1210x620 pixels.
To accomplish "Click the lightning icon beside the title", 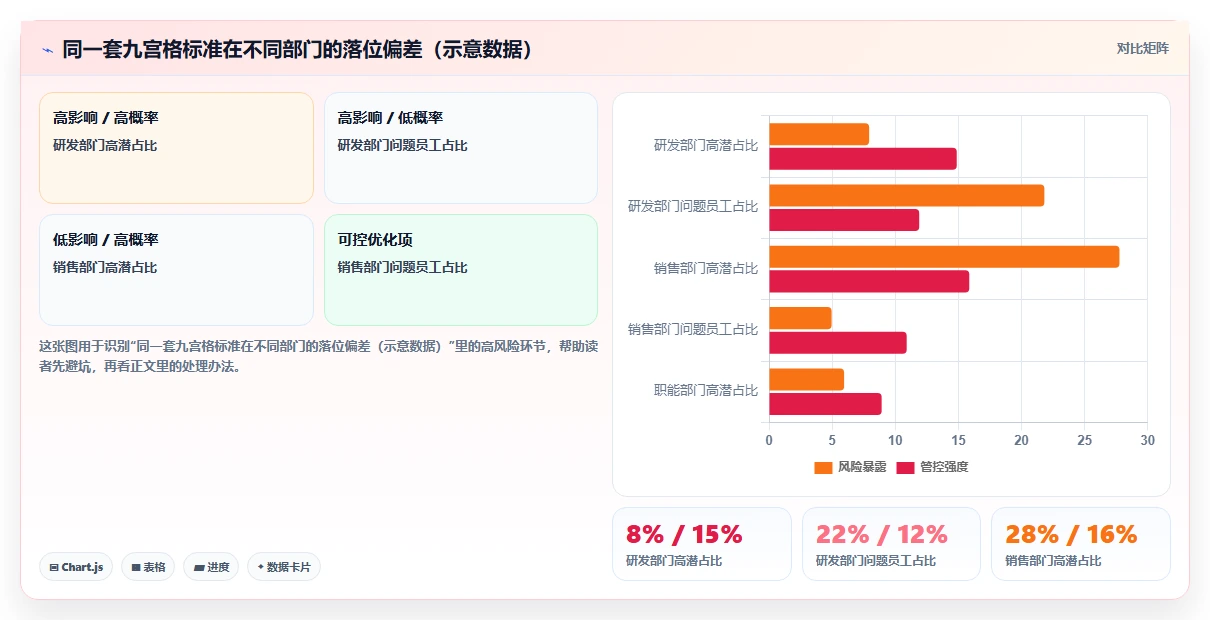I will tap(47, 50).
